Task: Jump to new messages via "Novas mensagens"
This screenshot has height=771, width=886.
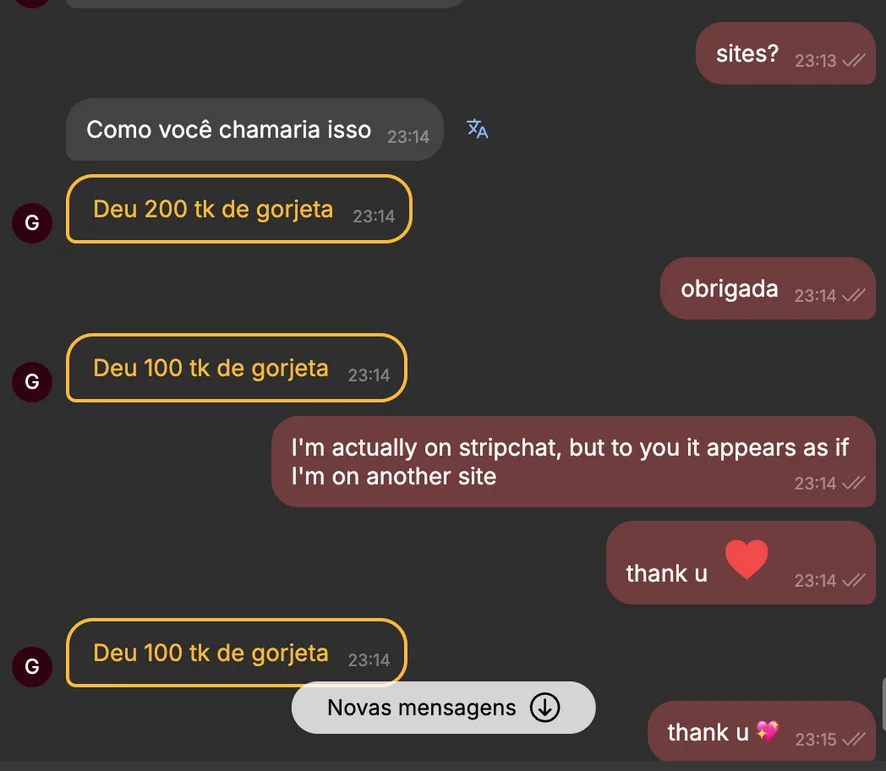Action: pos(422,708)
